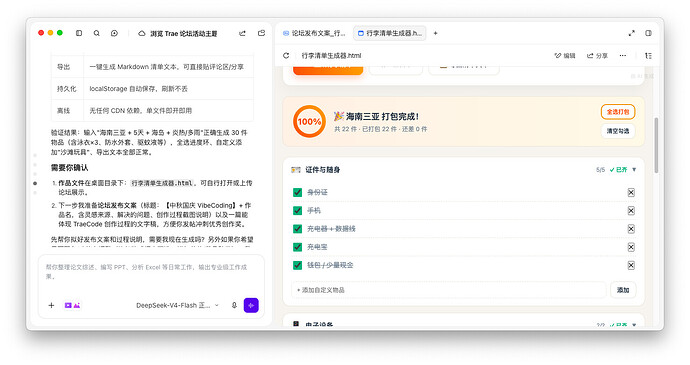The width and height of the screenshot is (690, 365).
Task: Click the 5/5 已齐 status label
Action: click(611, 170)
